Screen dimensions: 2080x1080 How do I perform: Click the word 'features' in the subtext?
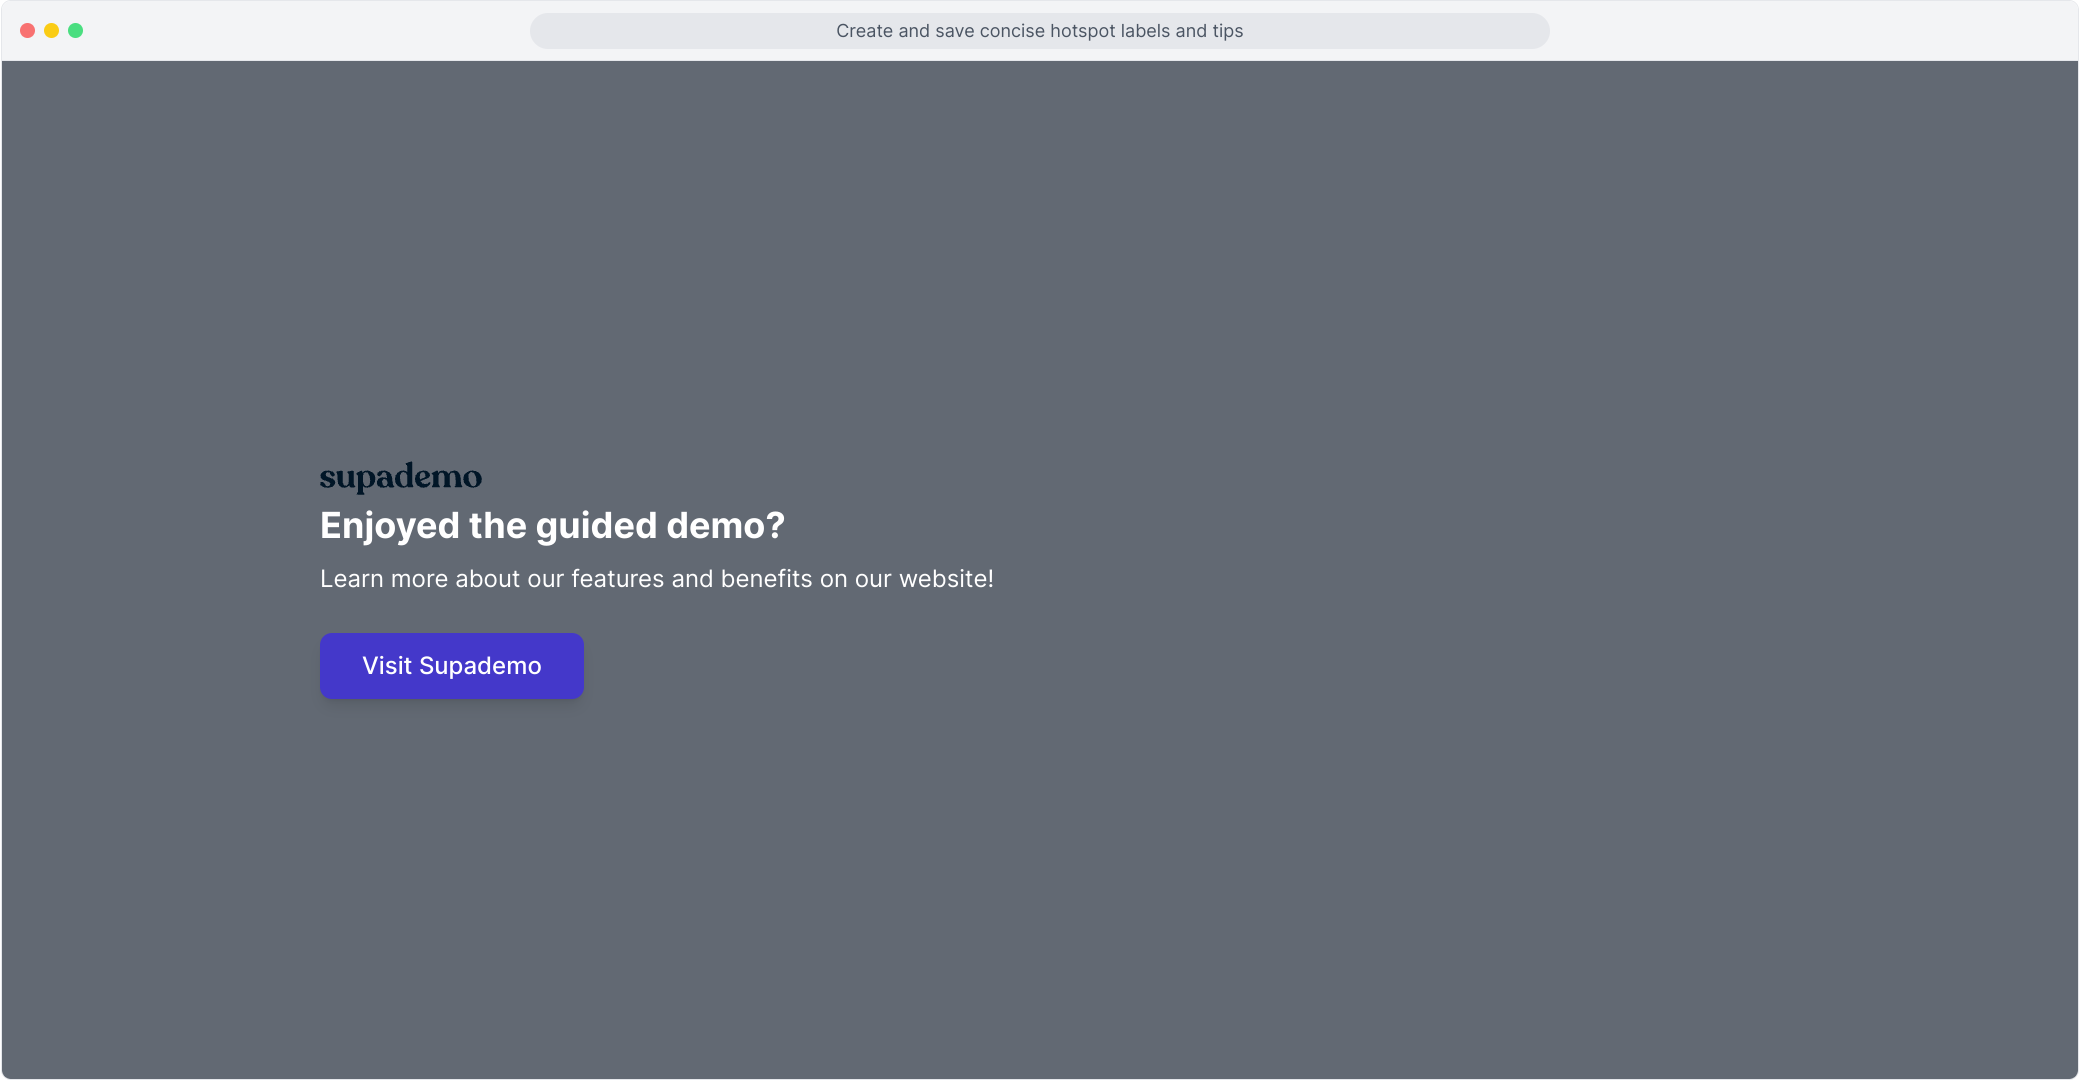(617, 579)
